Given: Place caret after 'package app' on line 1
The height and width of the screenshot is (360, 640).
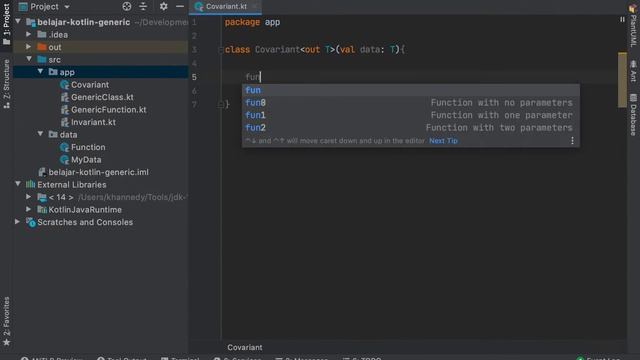Looking at the screenshot, I should coord(280,22).
